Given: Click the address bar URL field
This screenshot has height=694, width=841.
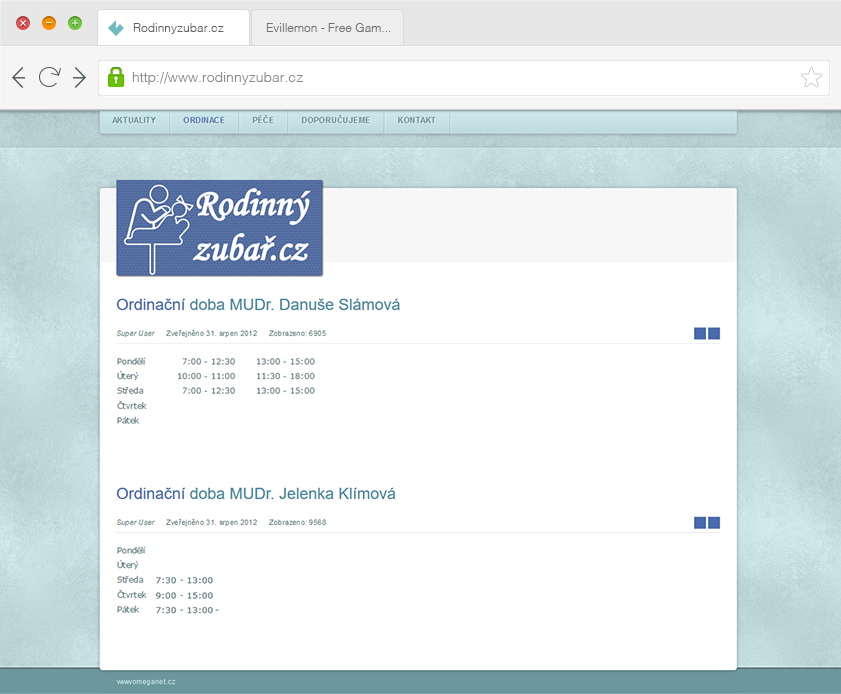Looking at the screenshot, I should click(464, 78).
